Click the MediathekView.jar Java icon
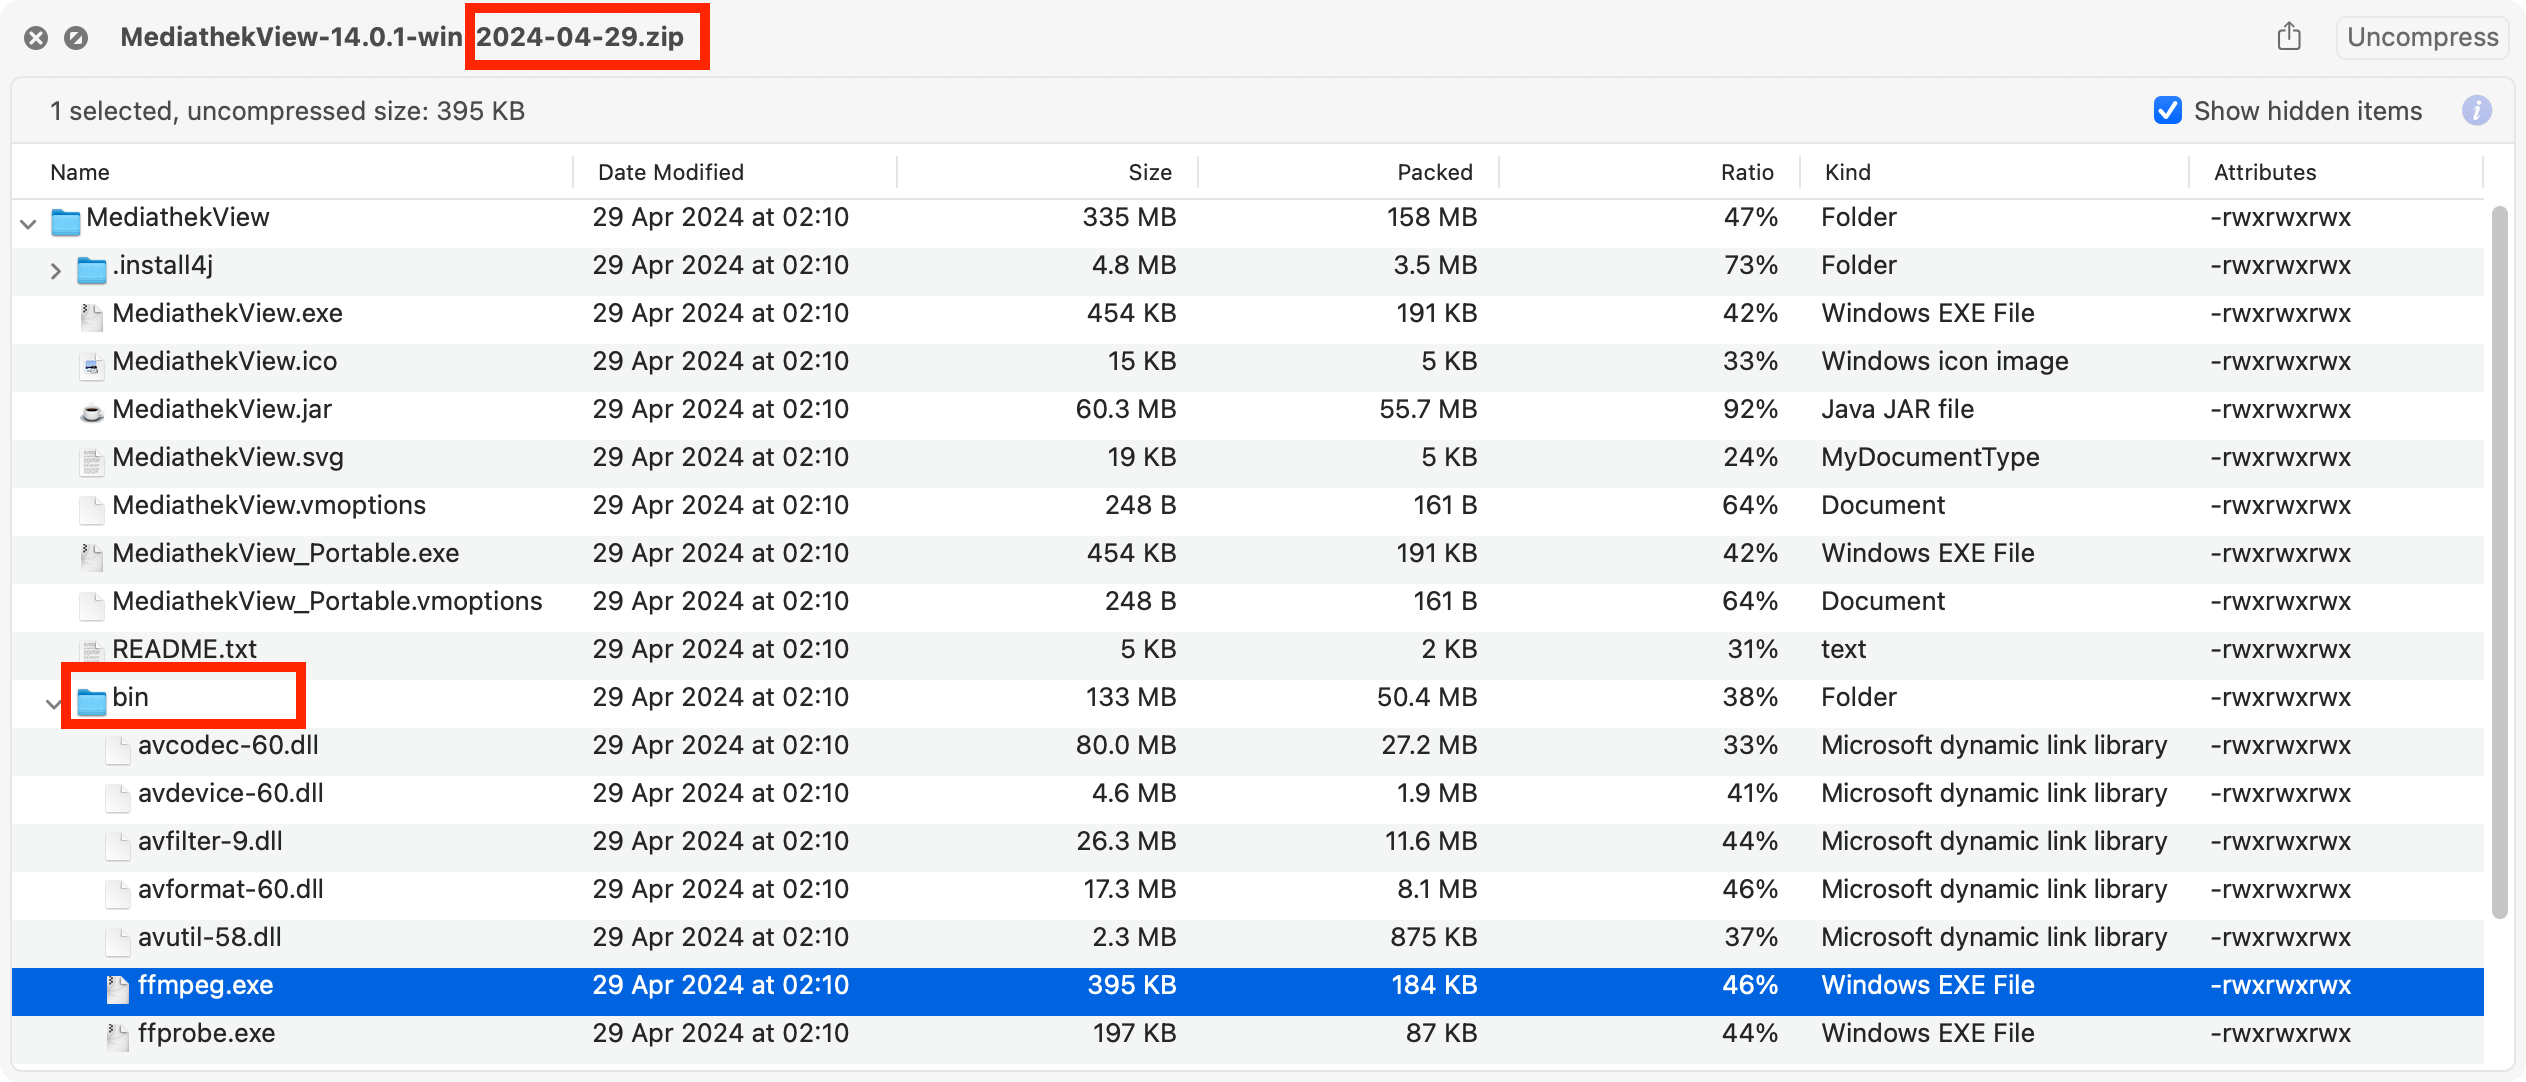Viewport: 2526px width, 1082px height. click(92, 412)
